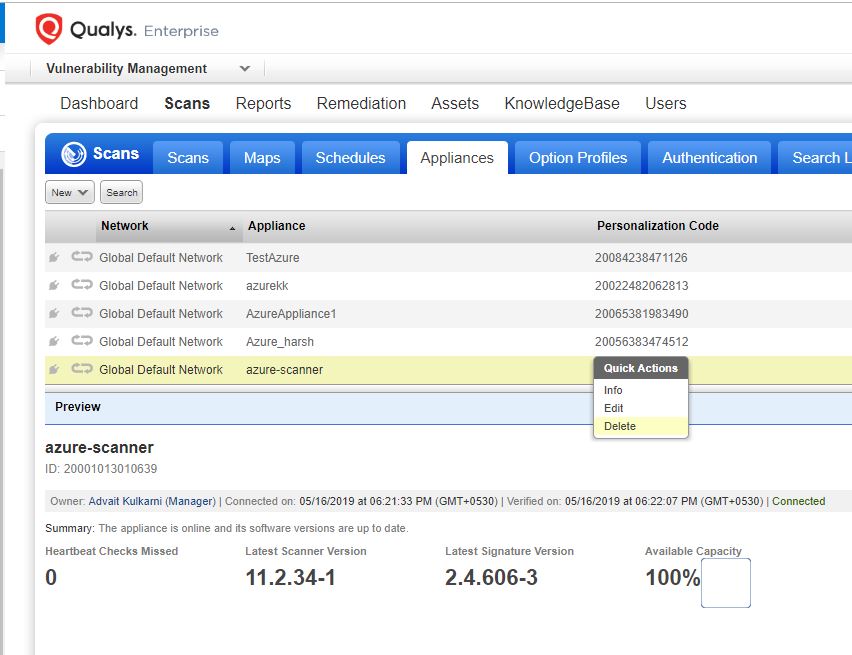Image resolution: width=852 pixels, height=655 pixels.
Task: Click the link icon in azure-scanner row
Action: click(x=82, y=370)
